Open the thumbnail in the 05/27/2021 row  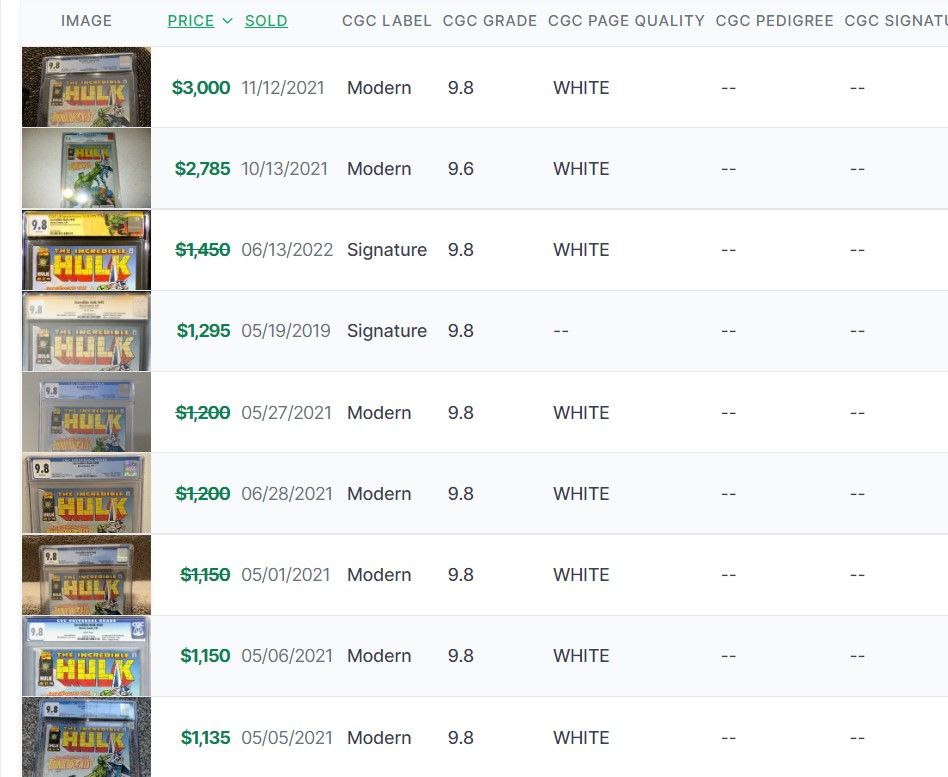[86, 412]
